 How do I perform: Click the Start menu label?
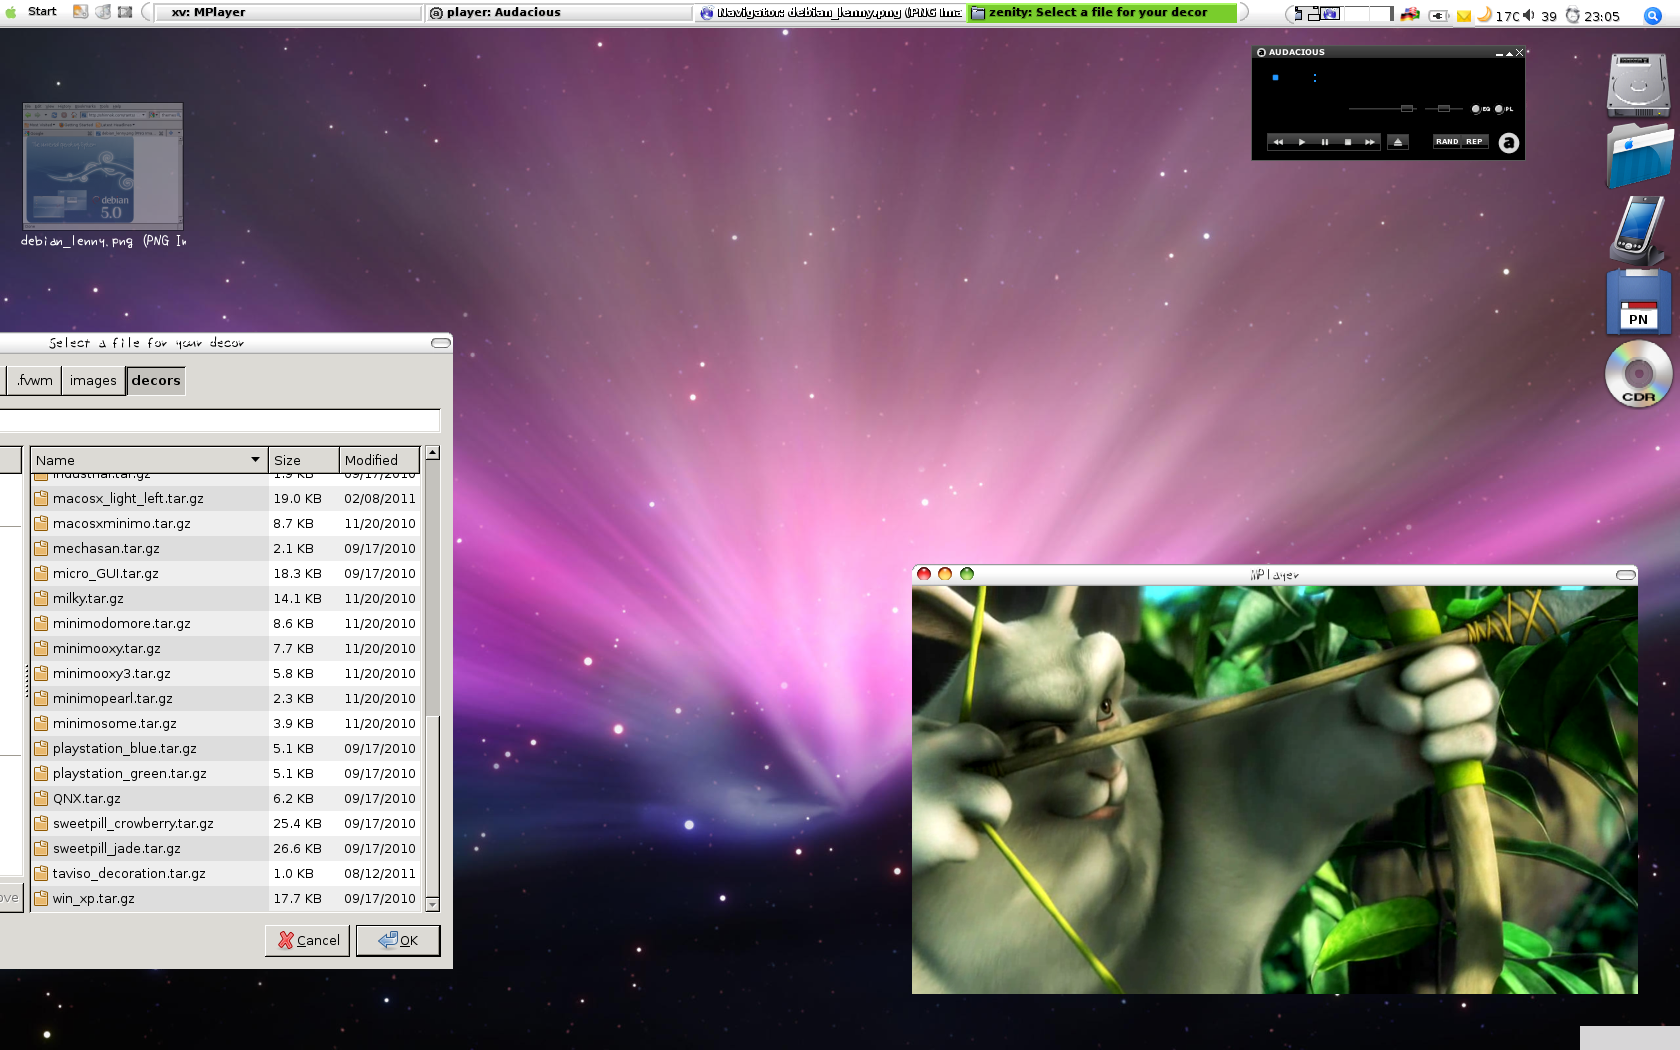click(42, 12)
